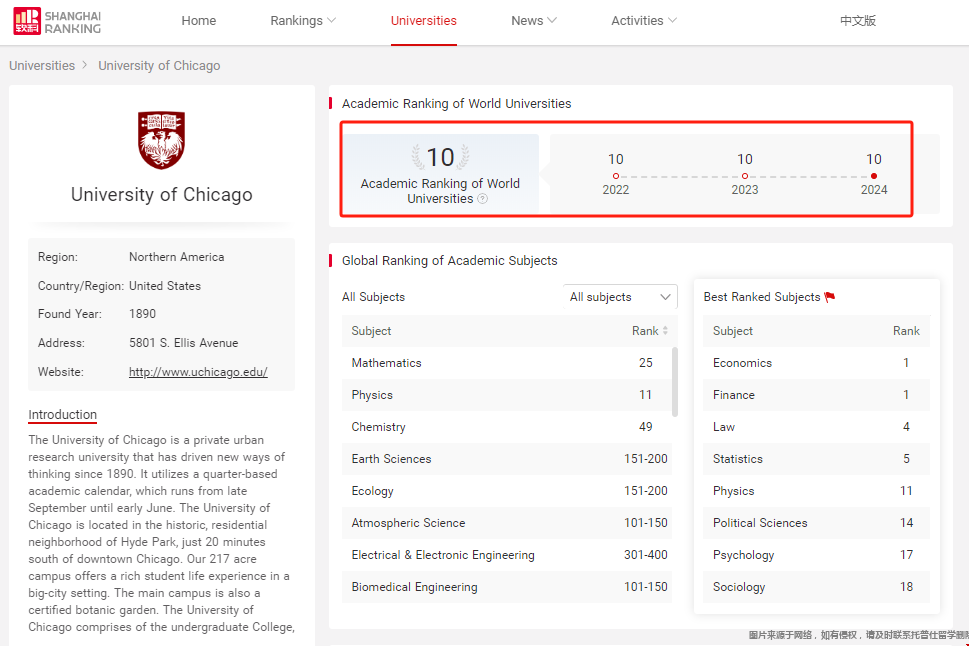Click the Biomedical Engineering subject row
Viewport: 969px width, 646px height.
(507, 587)
